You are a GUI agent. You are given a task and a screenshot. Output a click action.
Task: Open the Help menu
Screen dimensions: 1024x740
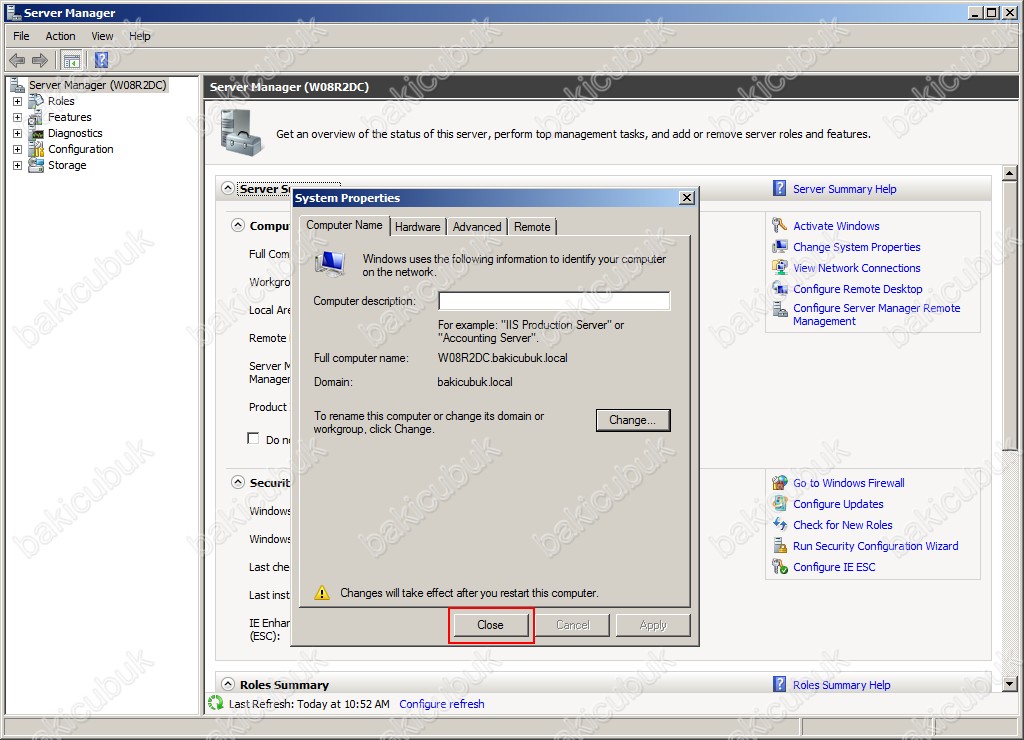pos(140,36)
